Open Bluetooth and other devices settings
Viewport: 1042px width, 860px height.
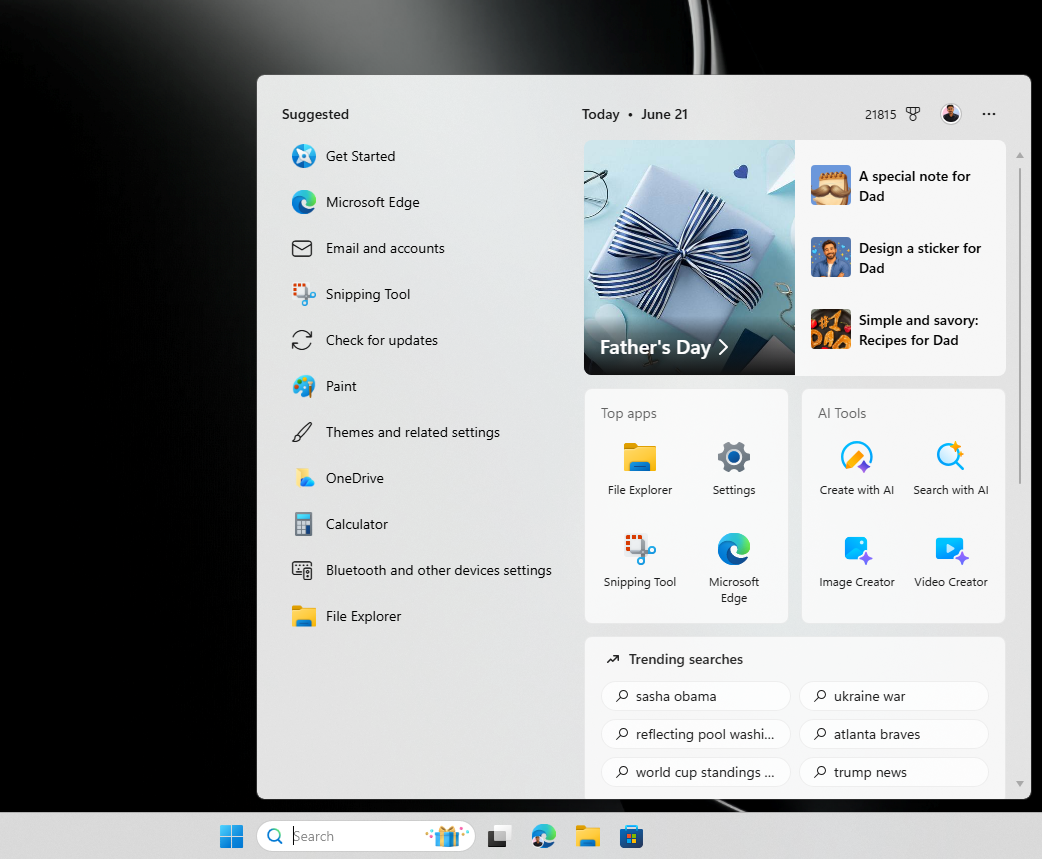[x=420, y=570]
